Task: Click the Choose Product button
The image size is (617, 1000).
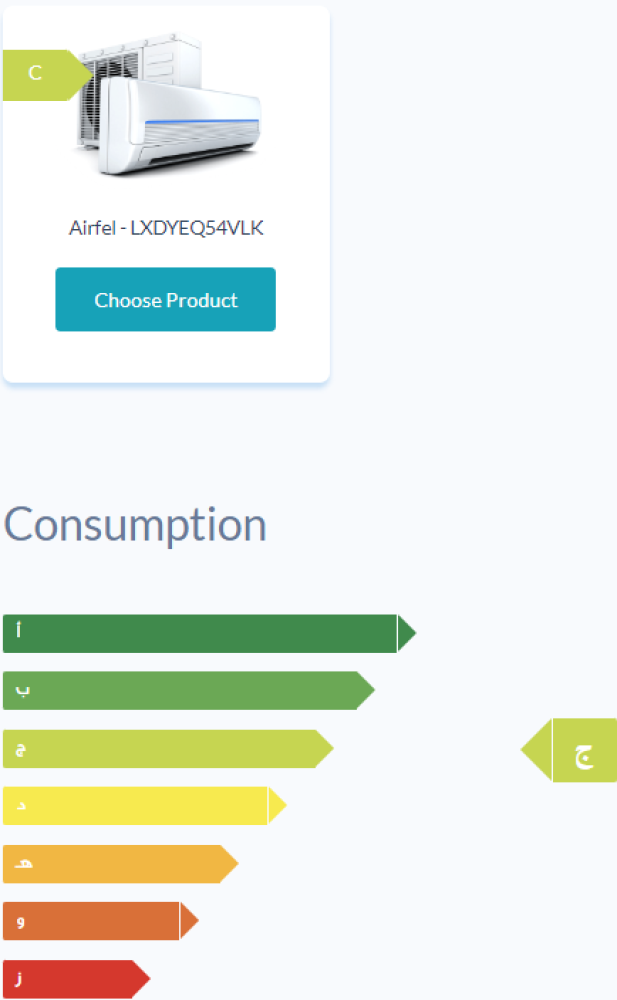Action: (x=166, y=299)
